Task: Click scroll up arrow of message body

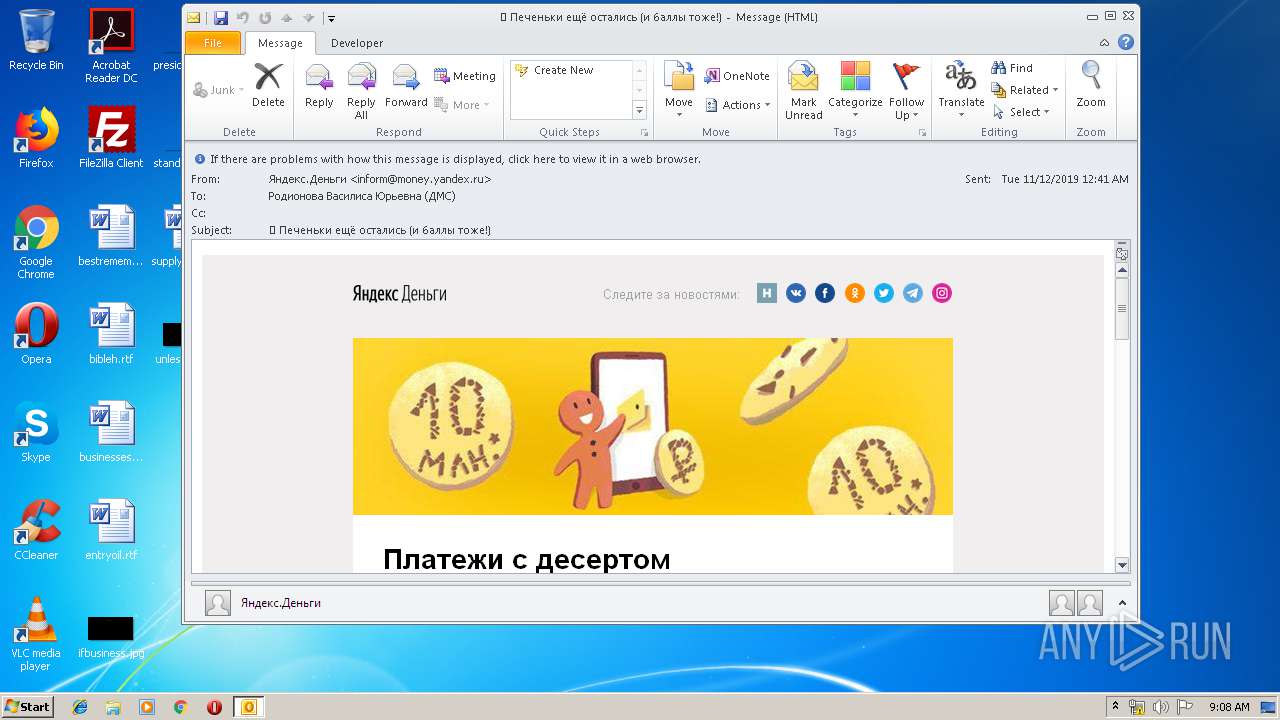Action: coord(1122,270)
